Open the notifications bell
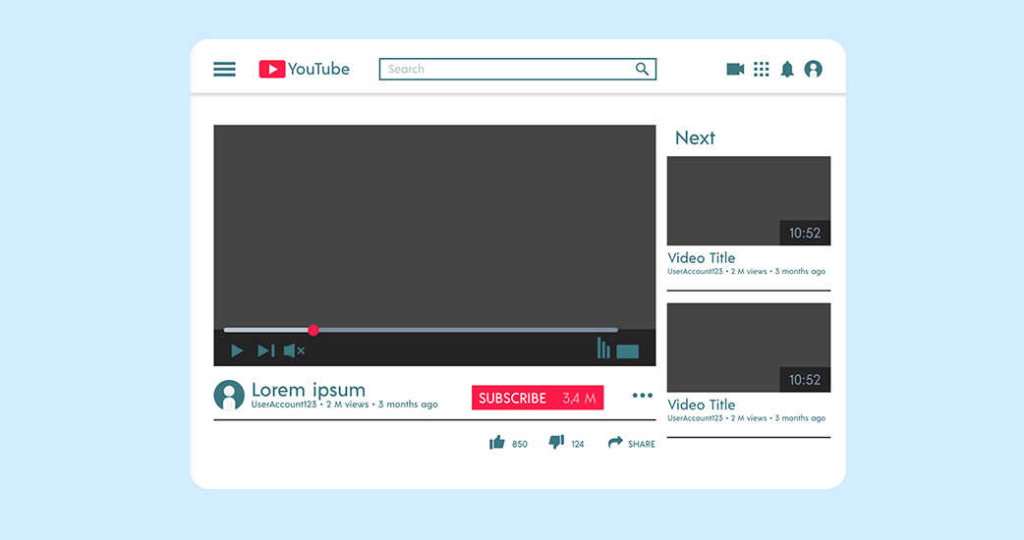1024x540 pixels. [x=788, y=69]
